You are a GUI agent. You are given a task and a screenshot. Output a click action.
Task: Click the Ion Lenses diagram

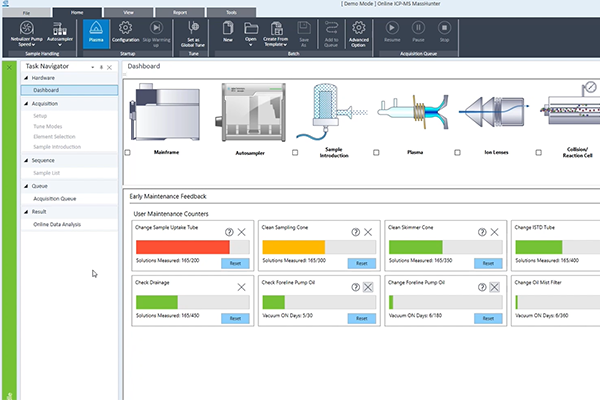(494, 111)
